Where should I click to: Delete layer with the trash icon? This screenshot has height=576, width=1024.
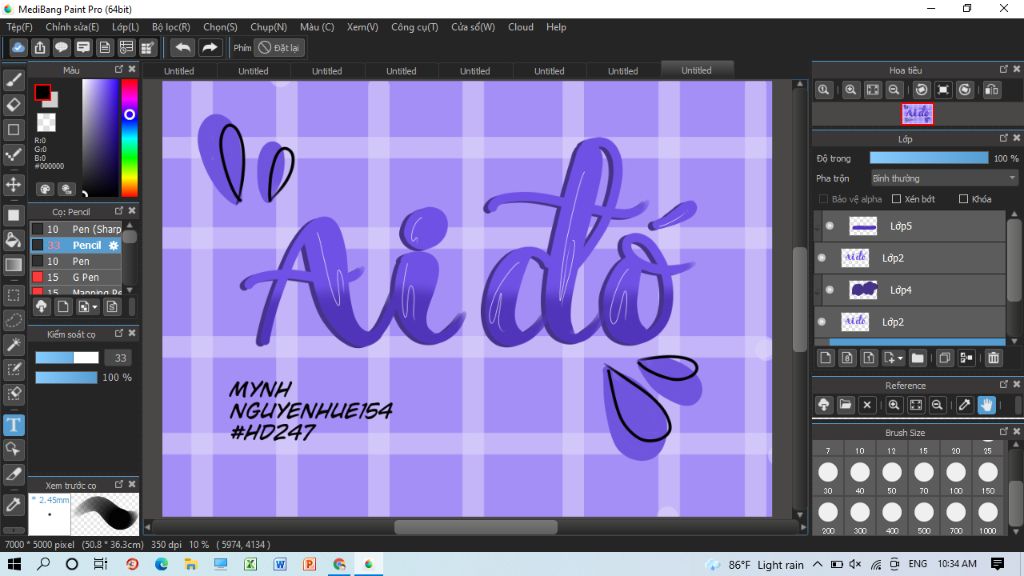click(x=993, y=358)
